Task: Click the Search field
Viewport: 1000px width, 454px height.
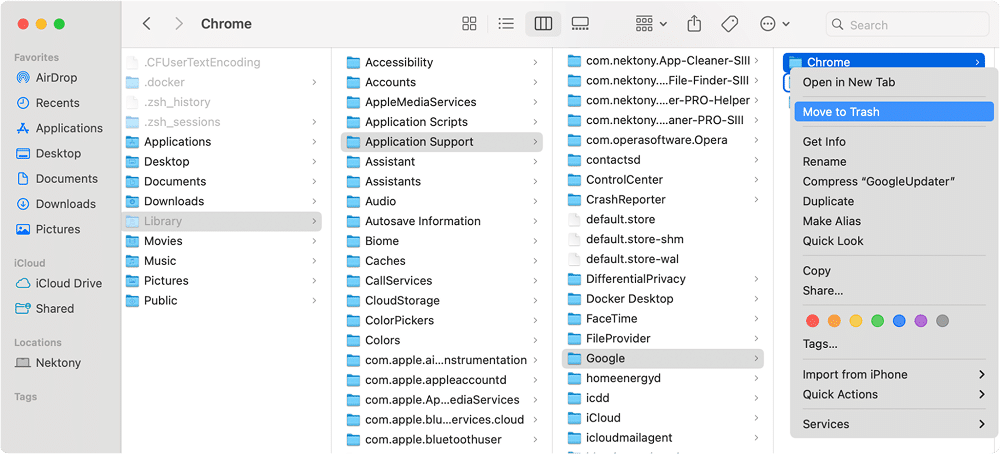Action: (x=908, y=25)
